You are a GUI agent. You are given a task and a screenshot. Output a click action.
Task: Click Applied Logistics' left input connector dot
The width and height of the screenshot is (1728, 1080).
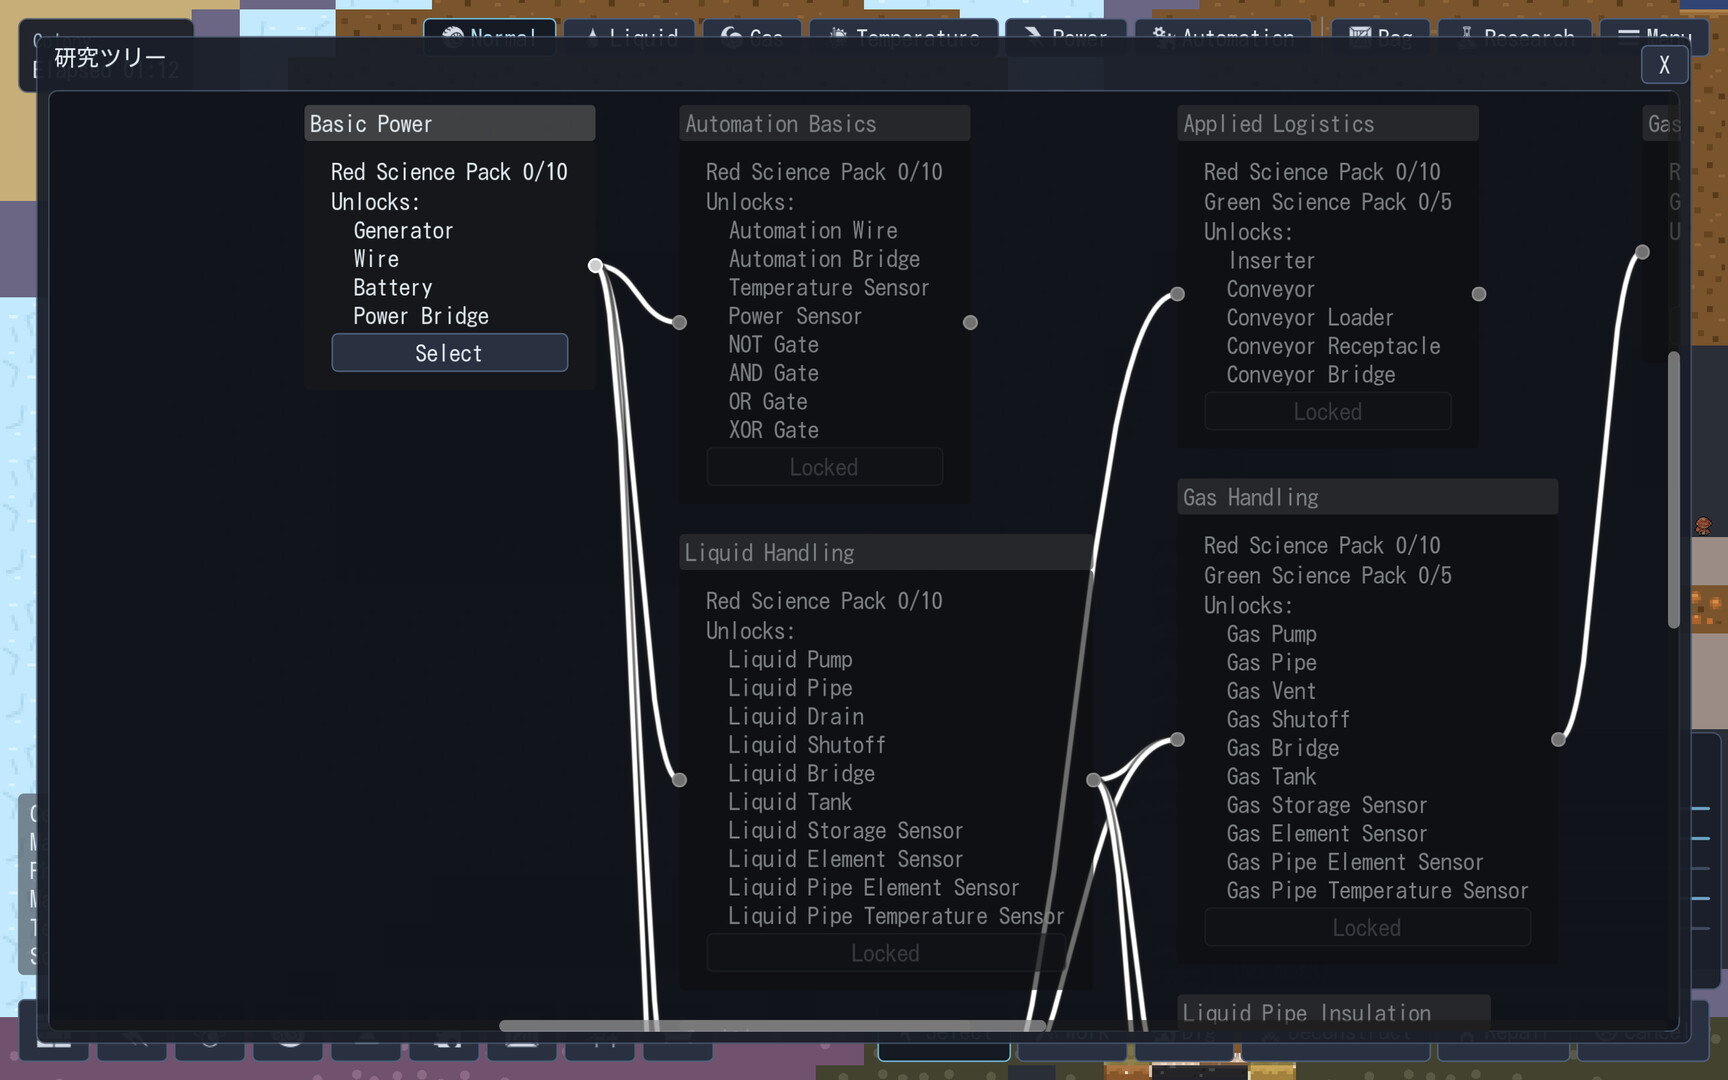[x=1178, y=294]
